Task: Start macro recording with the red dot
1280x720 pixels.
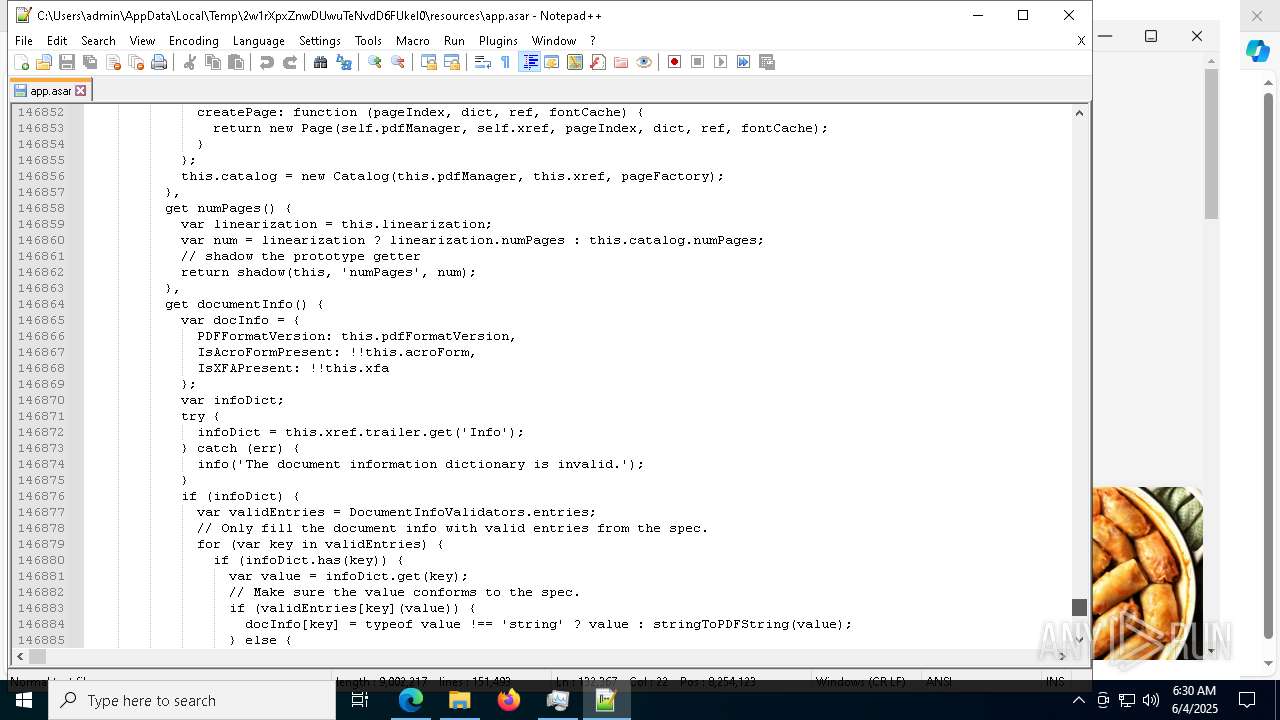Action: (x=674, y=62)
